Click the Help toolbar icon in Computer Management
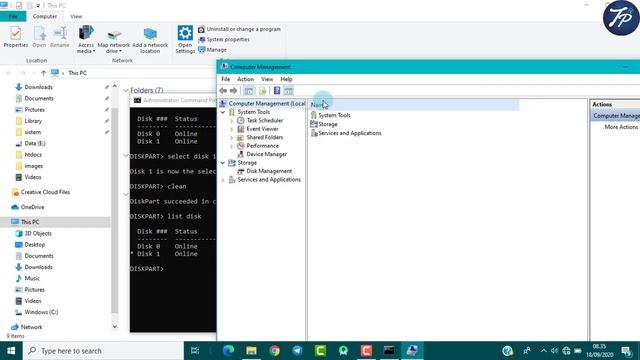The image size is (640, 360). 277,91
